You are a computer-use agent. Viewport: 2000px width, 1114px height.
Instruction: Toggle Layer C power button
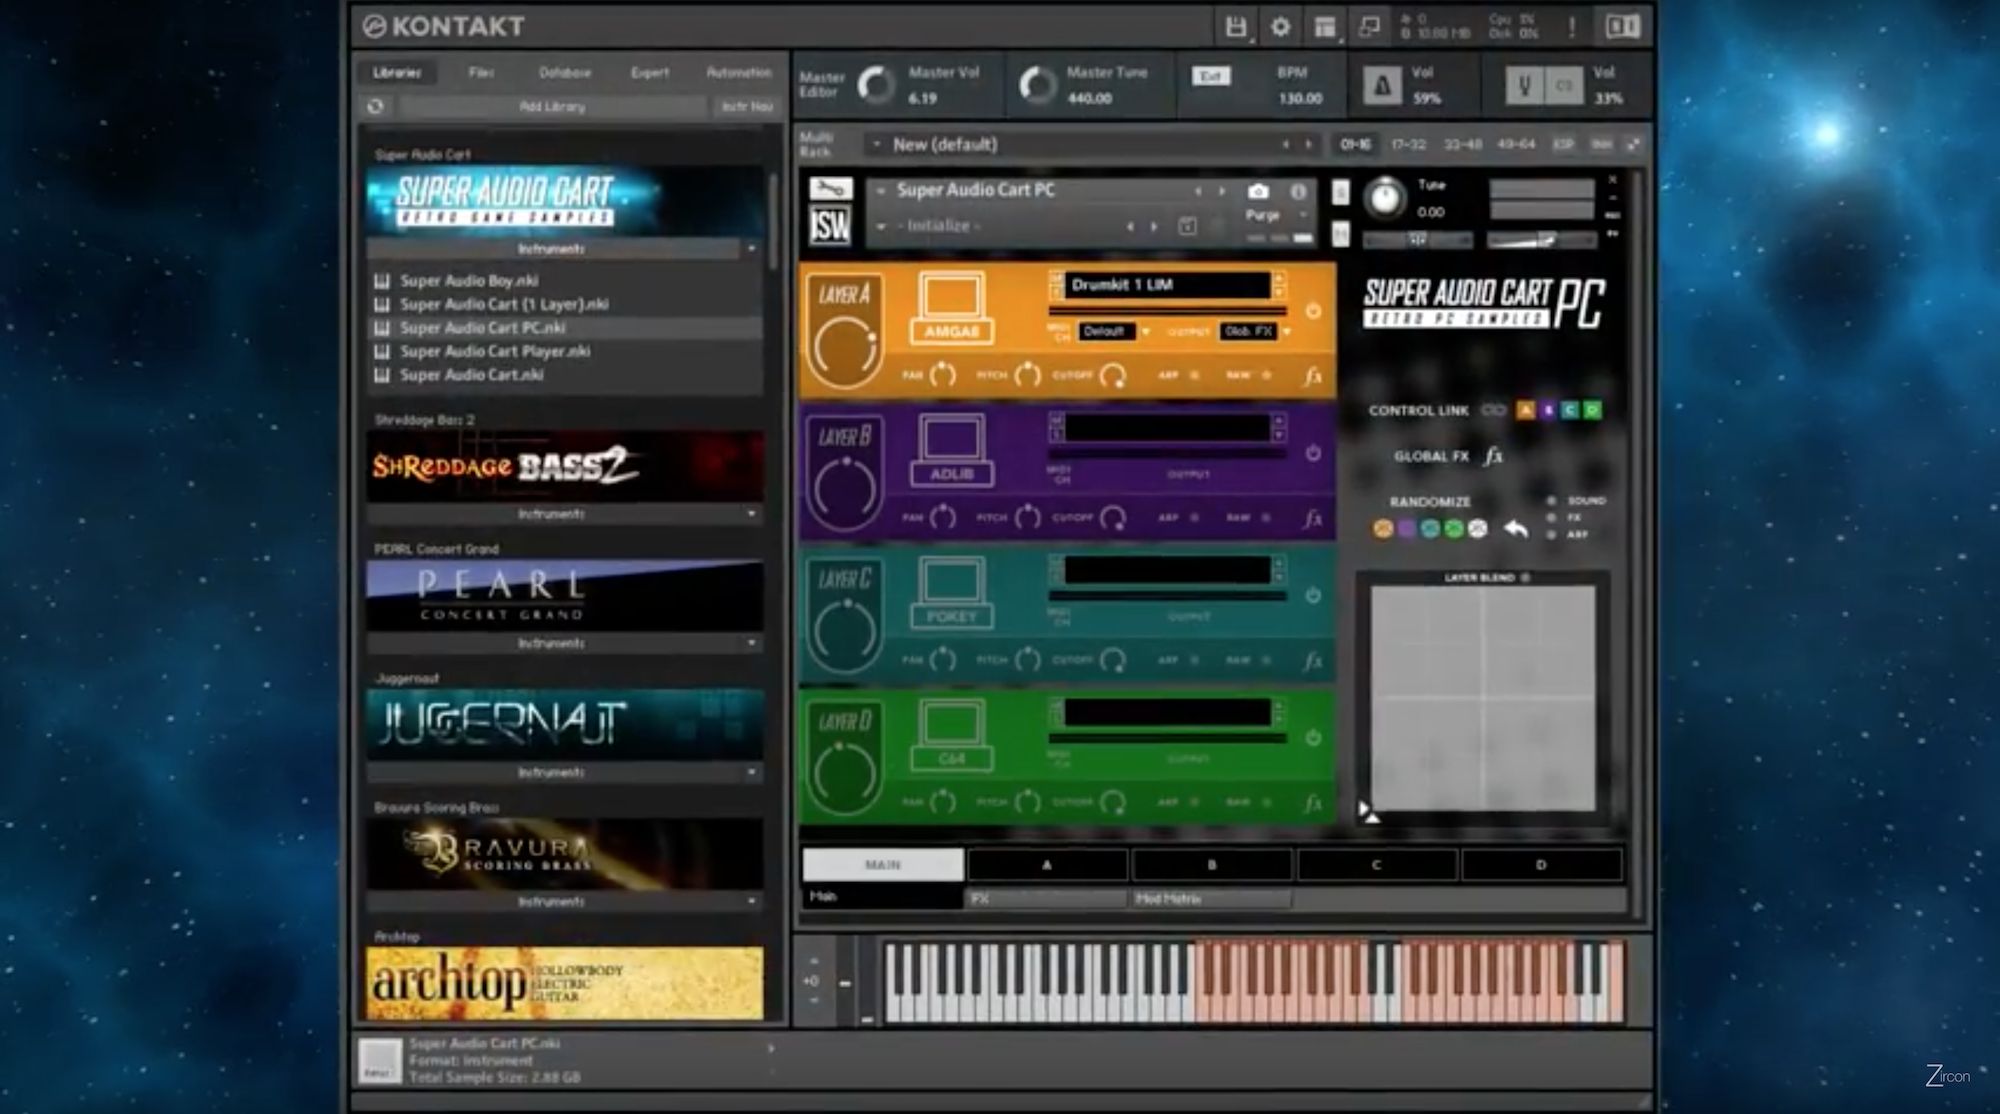point(1313,595)
